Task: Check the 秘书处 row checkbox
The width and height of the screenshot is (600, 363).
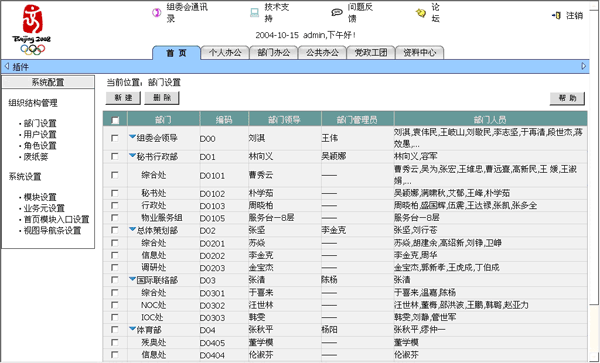Action: [x=114, y=193]
